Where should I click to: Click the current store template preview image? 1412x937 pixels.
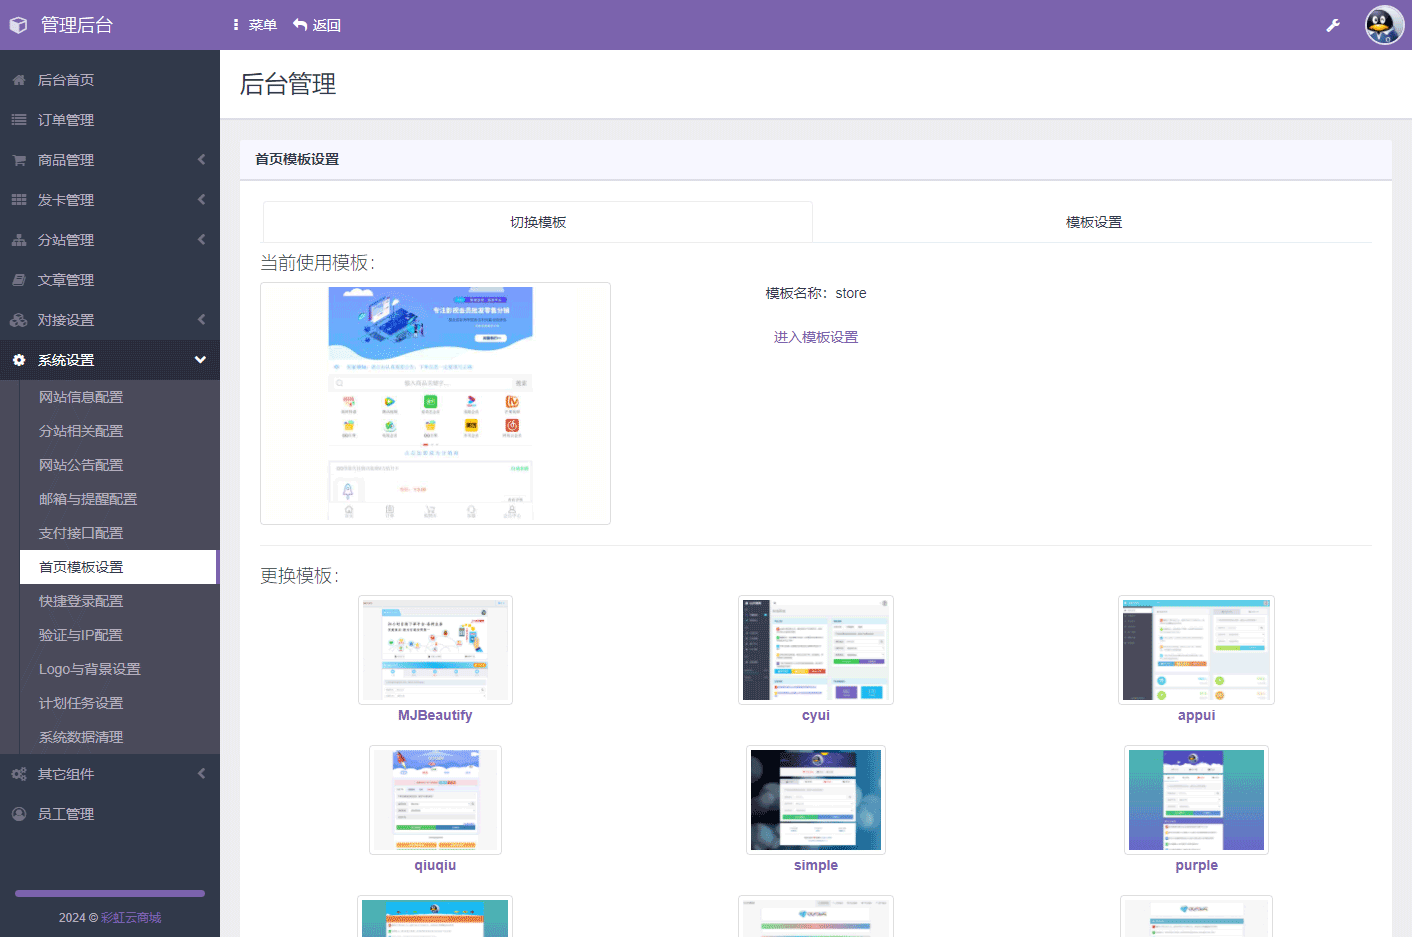pyautogui.click(x=435, y=403)
